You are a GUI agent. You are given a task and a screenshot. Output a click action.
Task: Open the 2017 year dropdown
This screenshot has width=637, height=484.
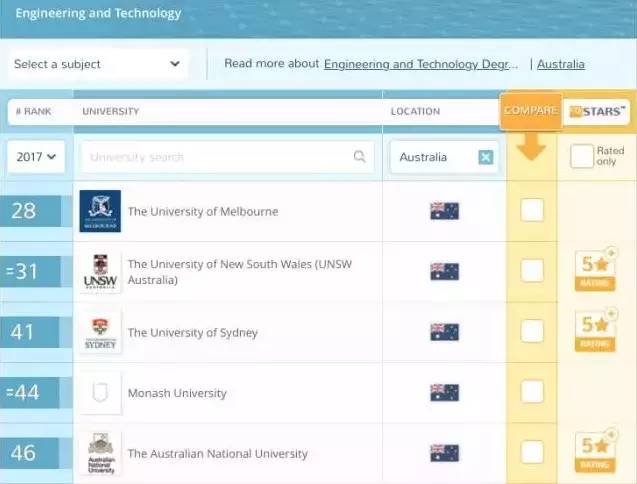tap(36, 157)
